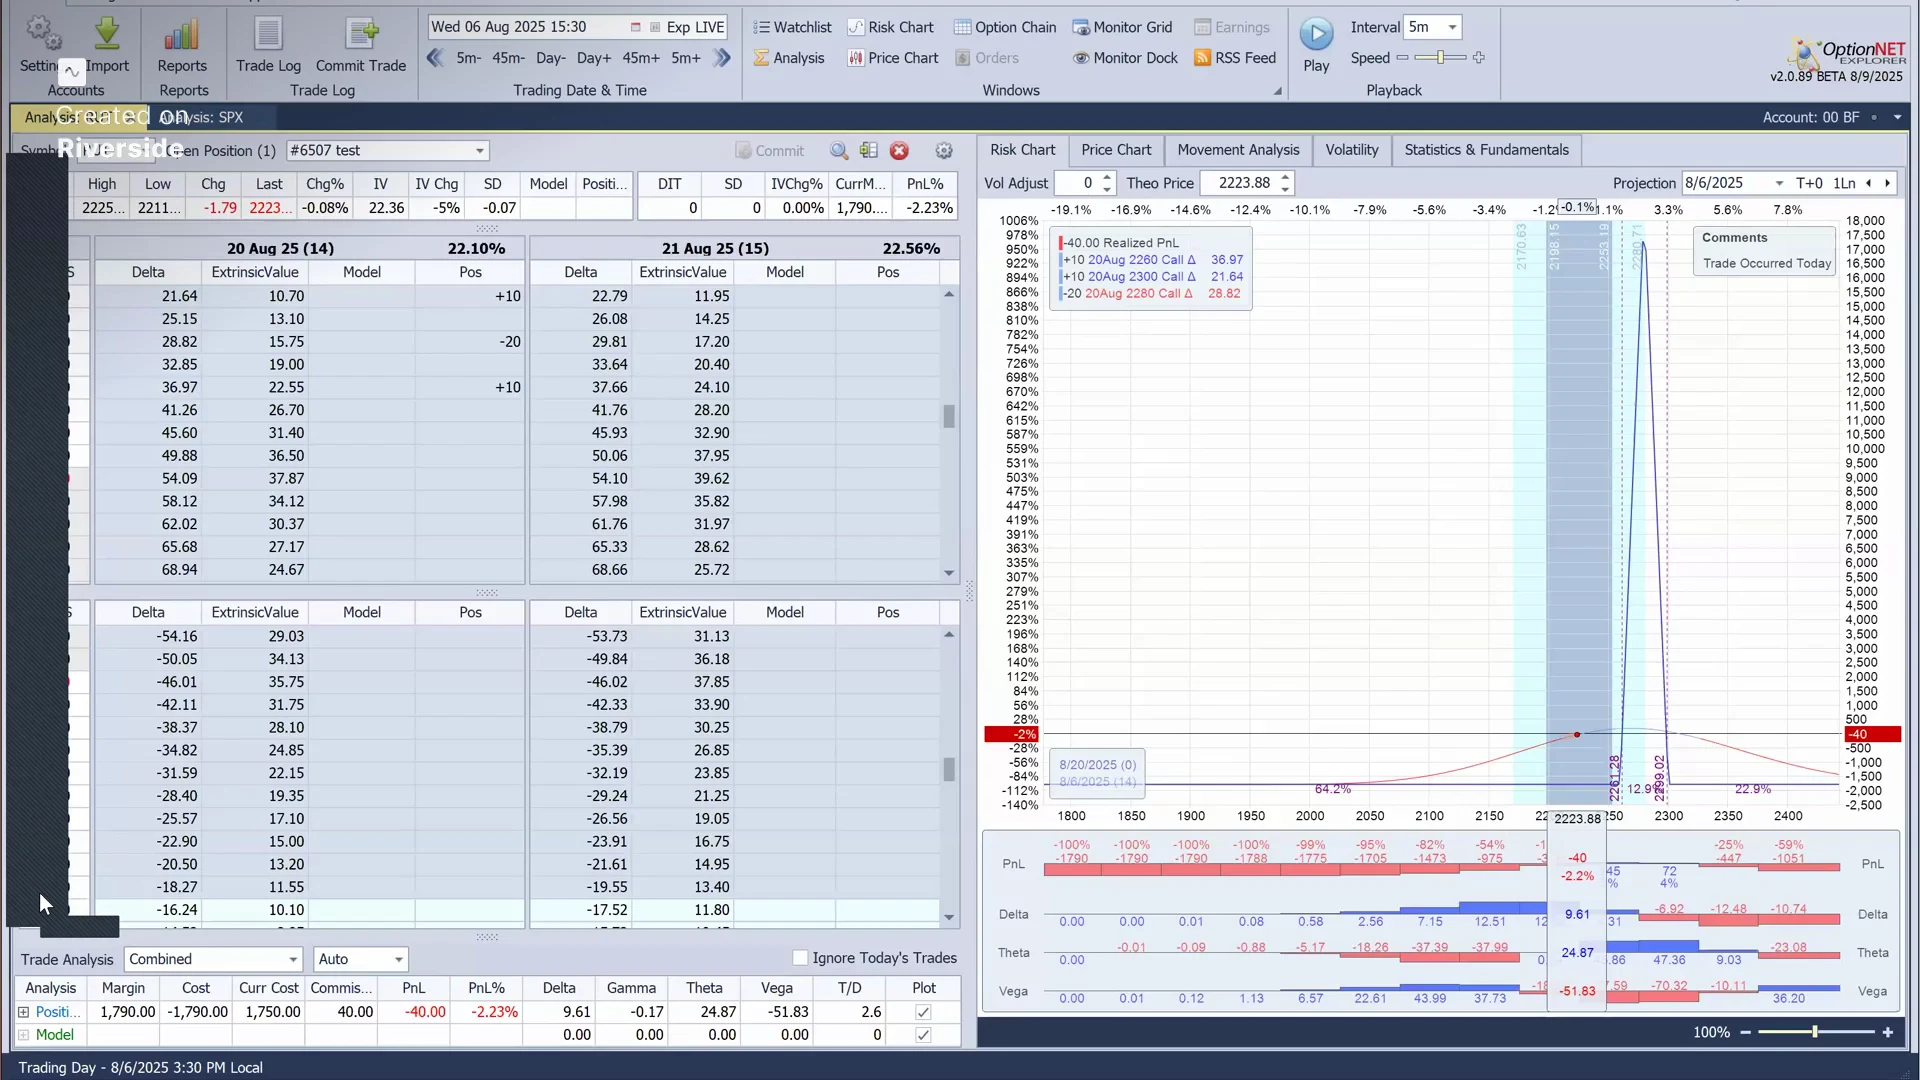Screen dimensions: 1920x1080
Task: Switch to the Risk Chart tab
Action: click(1022, 150)
